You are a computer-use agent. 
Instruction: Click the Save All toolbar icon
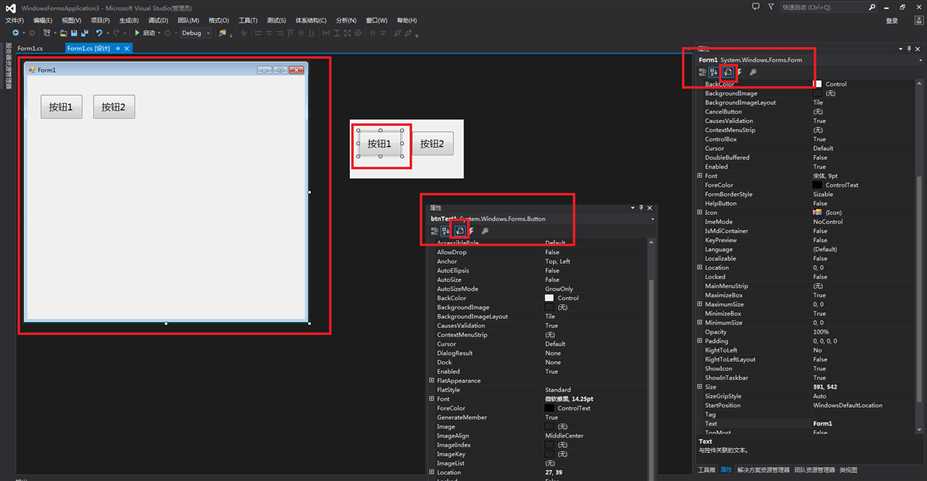85,33
